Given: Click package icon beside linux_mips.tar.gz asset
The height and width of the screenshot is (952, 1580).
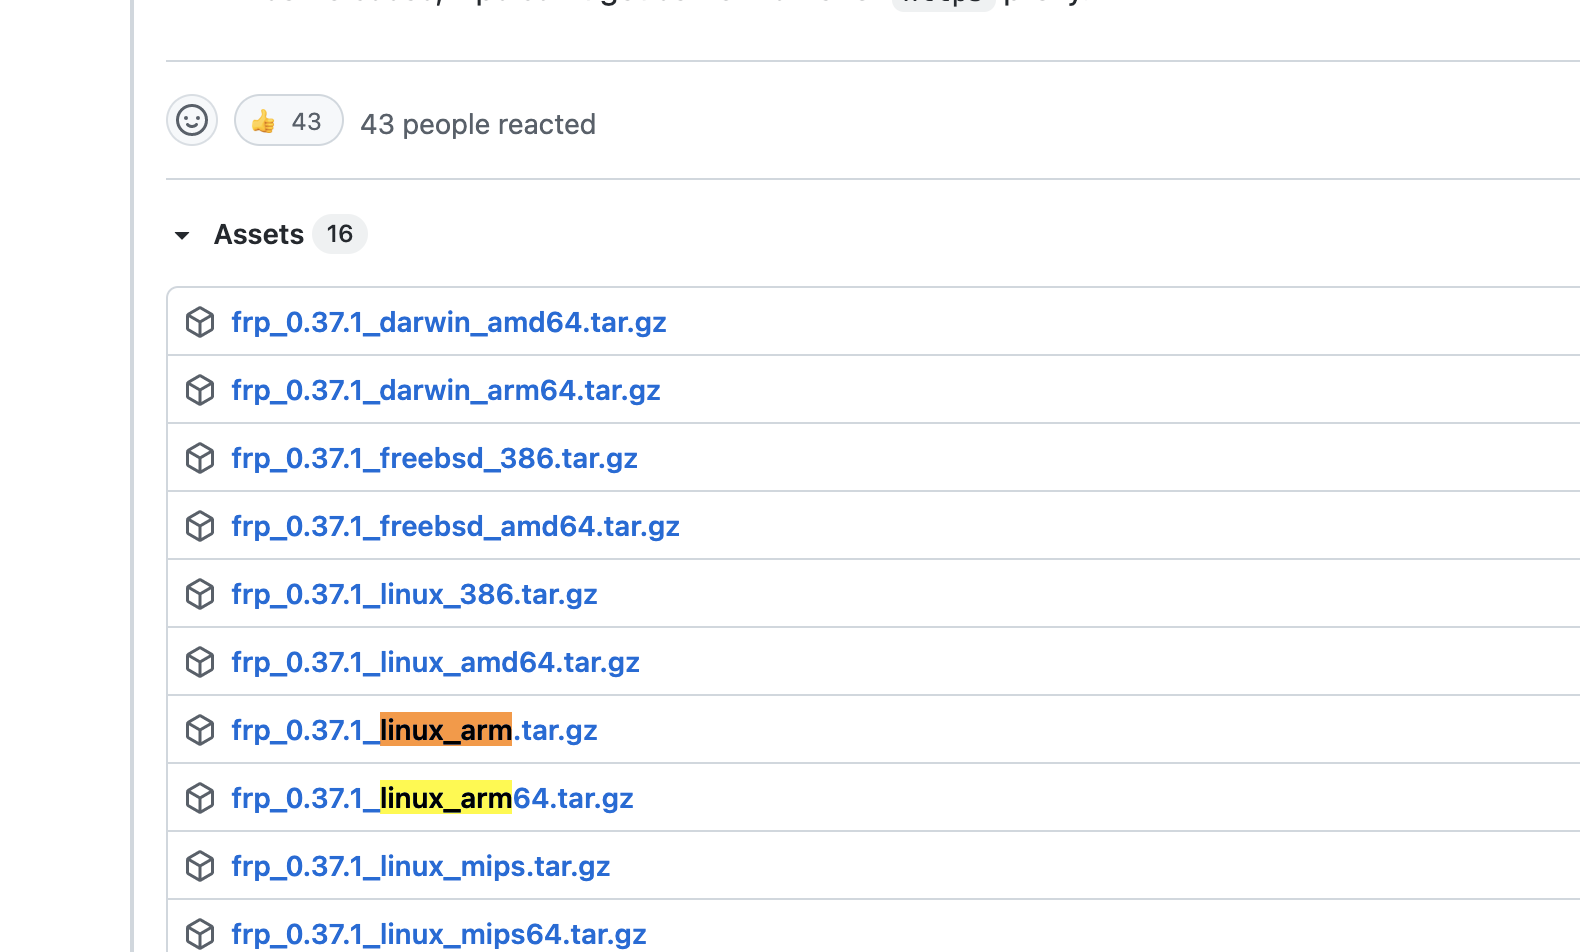Looking at the screenshot, I should [200, 866].
